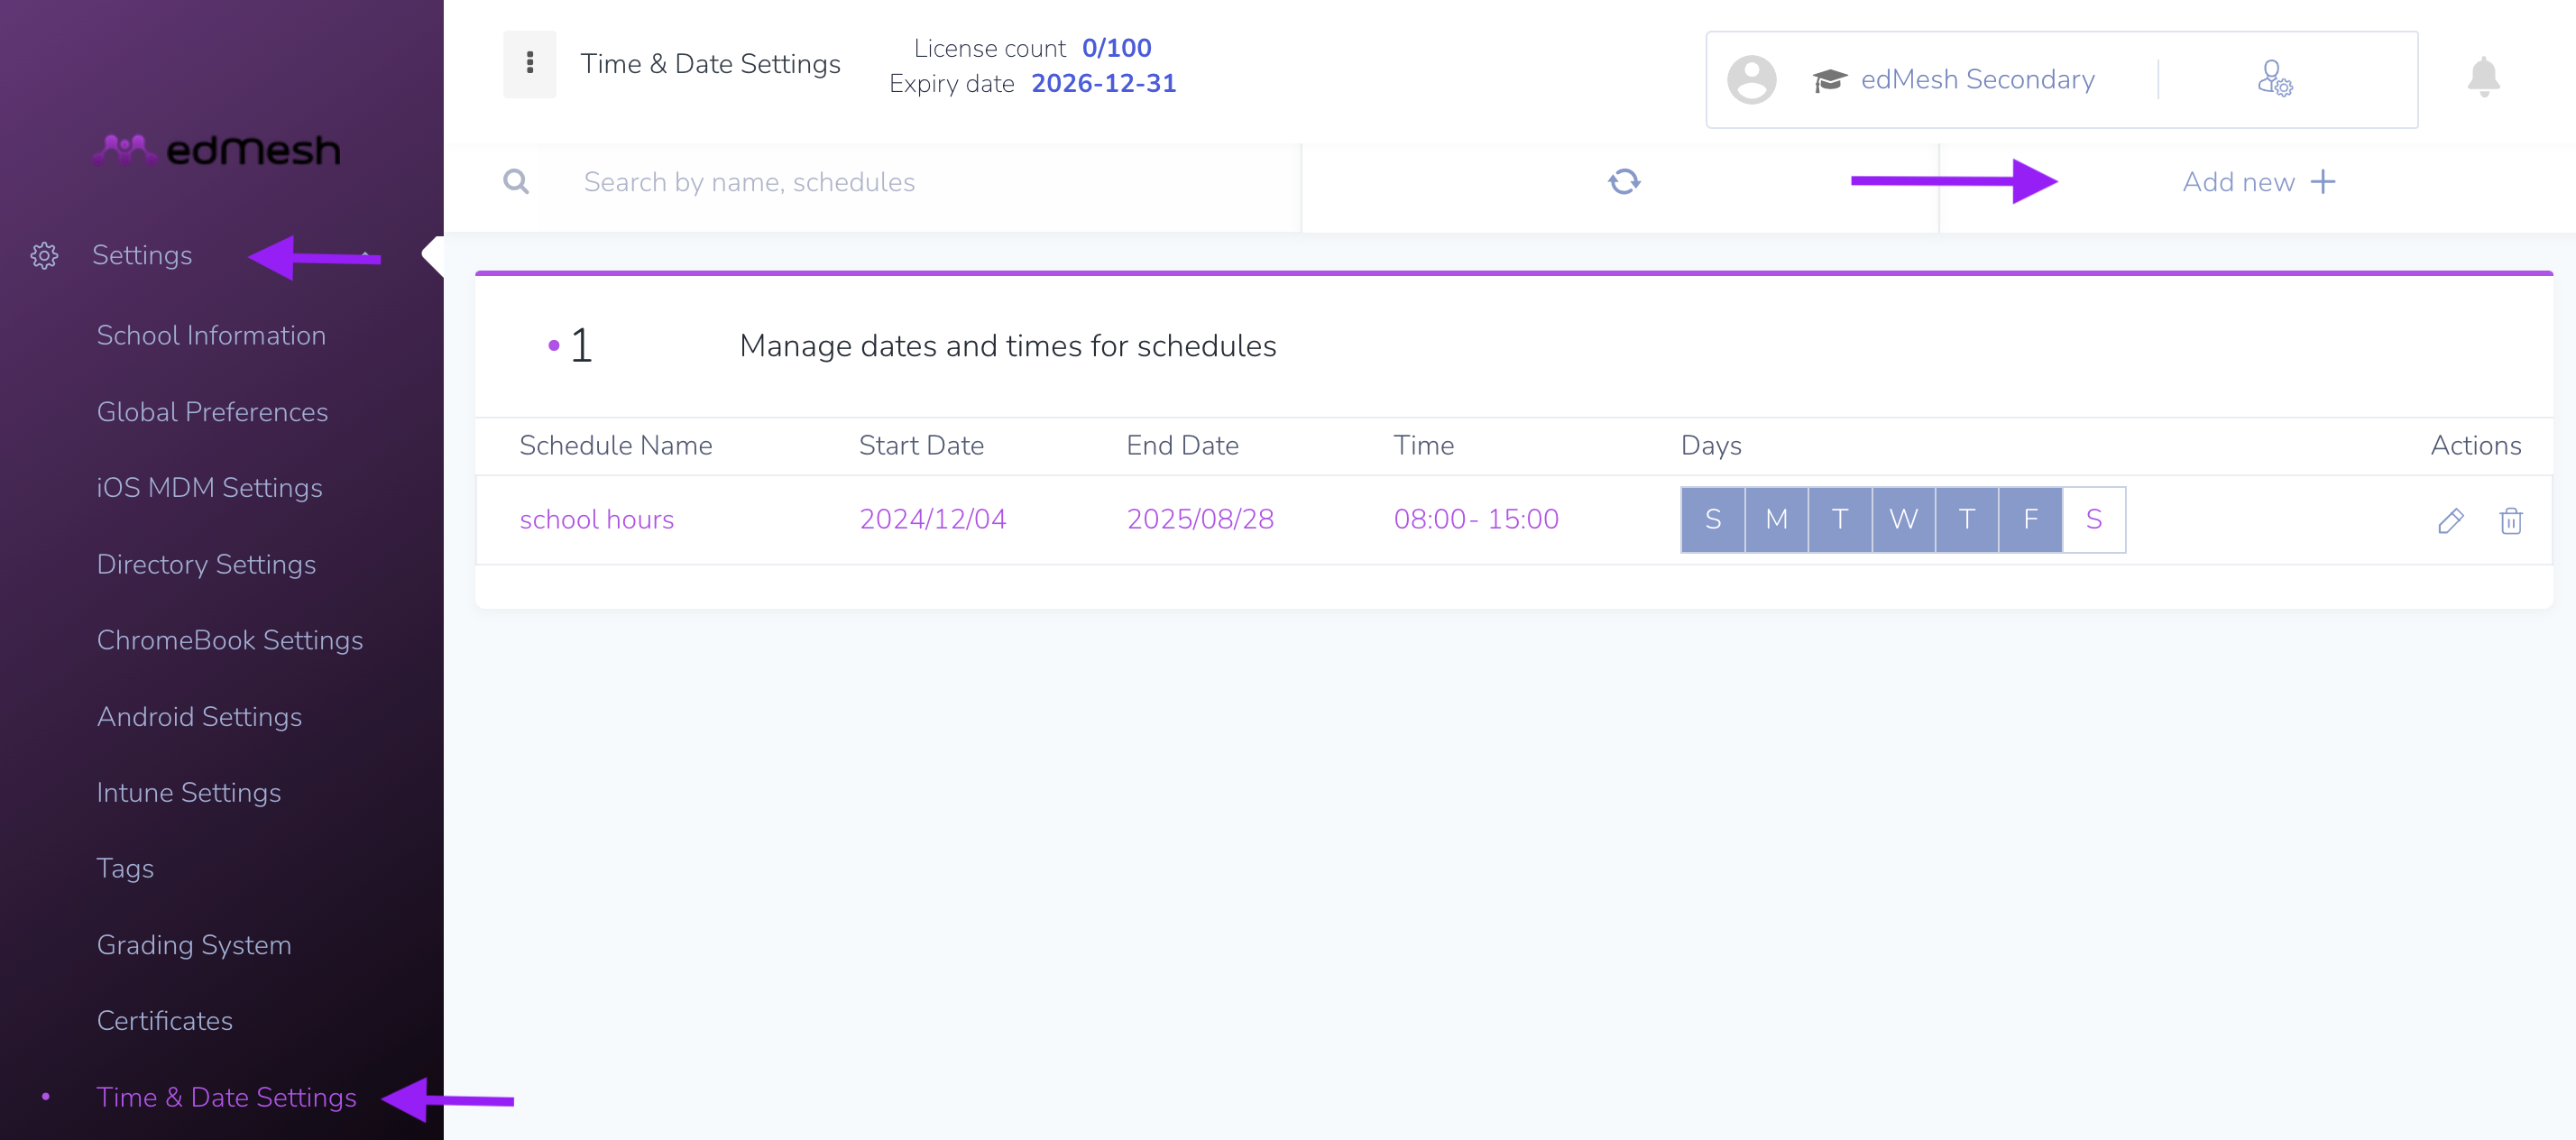The width and height of the screenshot is (2576, 1140).
Task: Open the three-dot menu beside page title
Action: tap(529, 64)
